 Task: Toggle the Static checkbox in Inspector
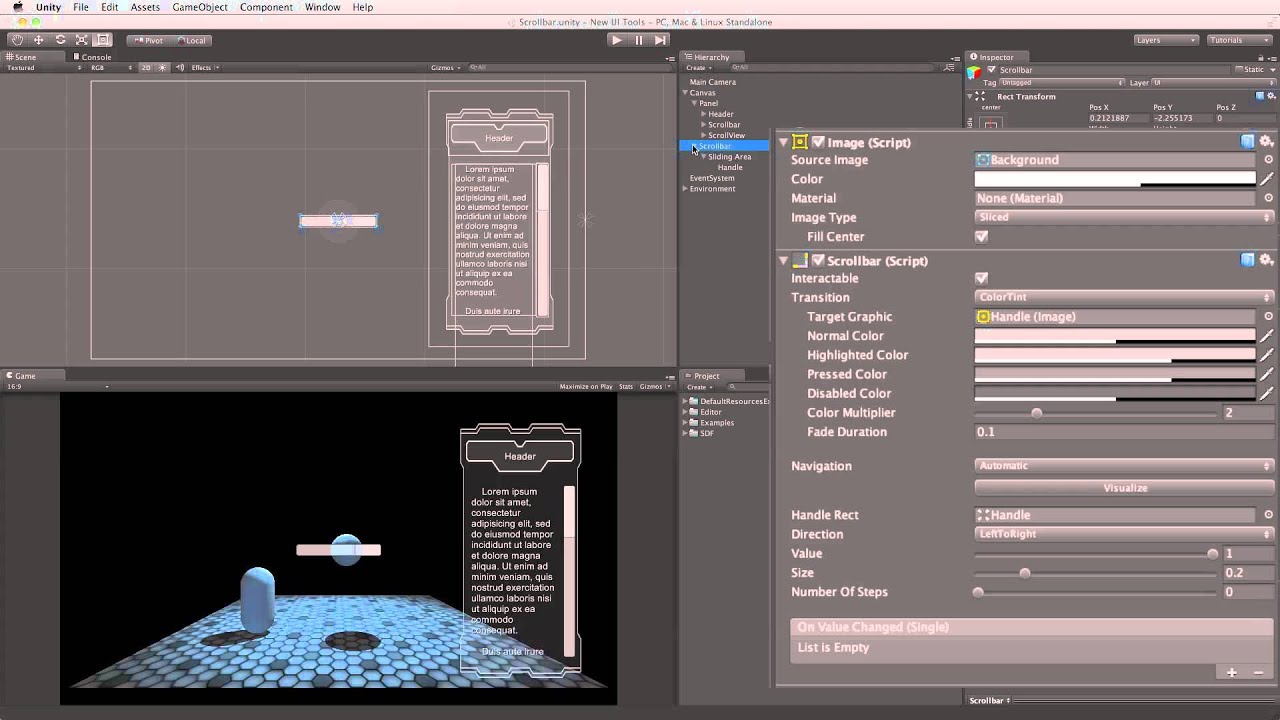point(1239,70)
